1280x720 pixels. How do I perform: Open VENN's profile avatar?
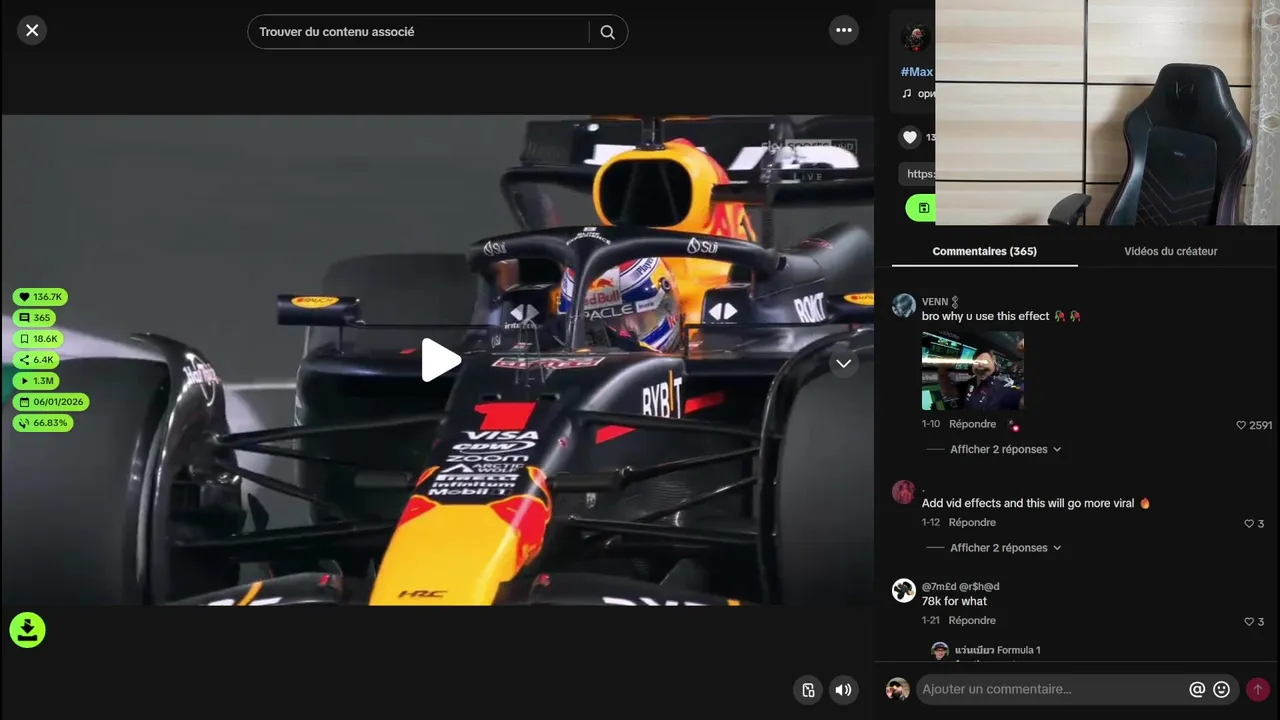click(904, 305)
